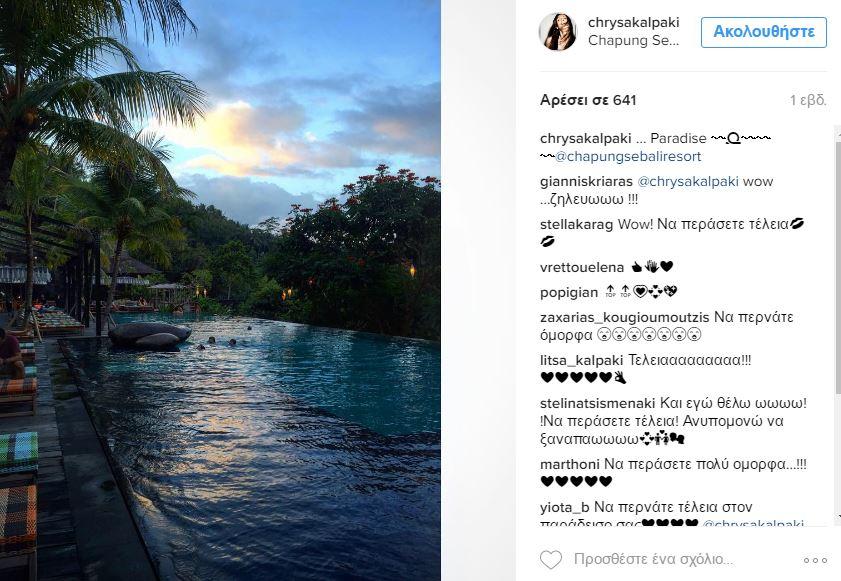This screenshot has width=841, height=581.
Task: Open stelinatsismenaki's profile
Action: (598, 403)
